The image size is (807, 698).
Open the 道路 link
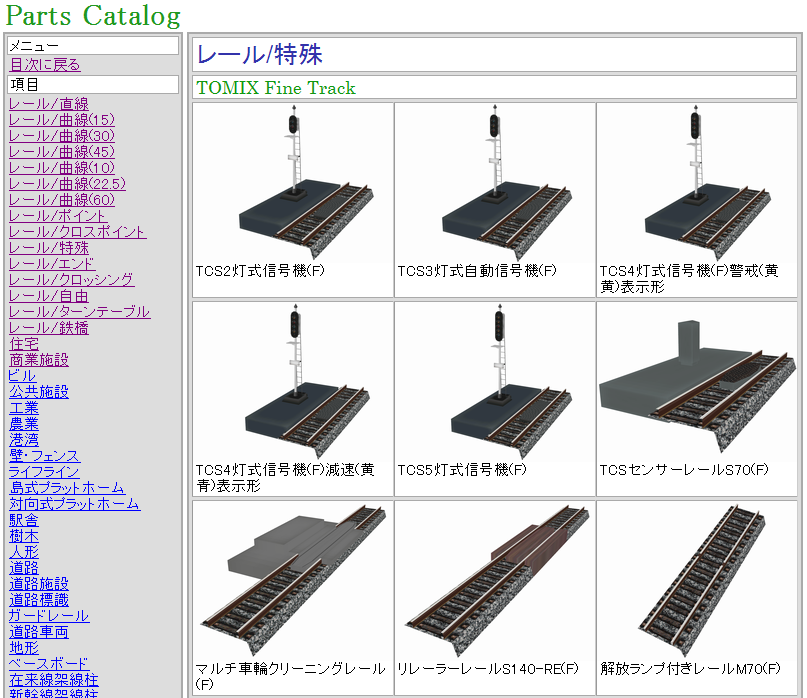(24, 568)
